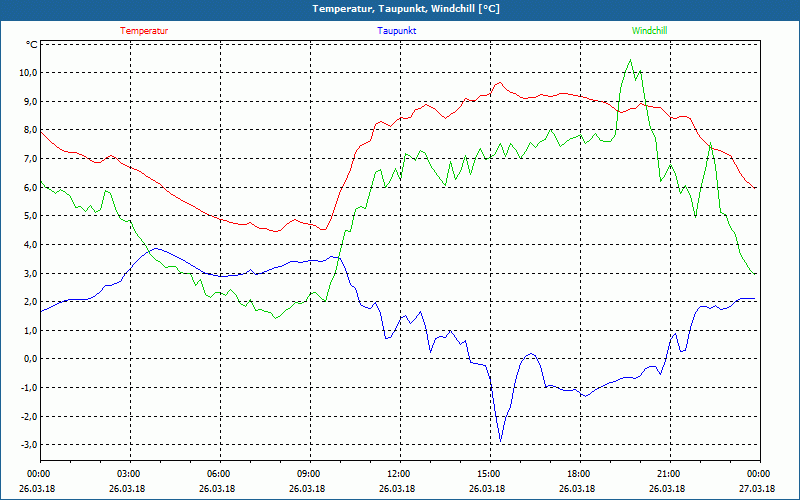Click the 1,0 y-axis value
The height and width of the screenshot is (500, 800).
coord(29,330)
